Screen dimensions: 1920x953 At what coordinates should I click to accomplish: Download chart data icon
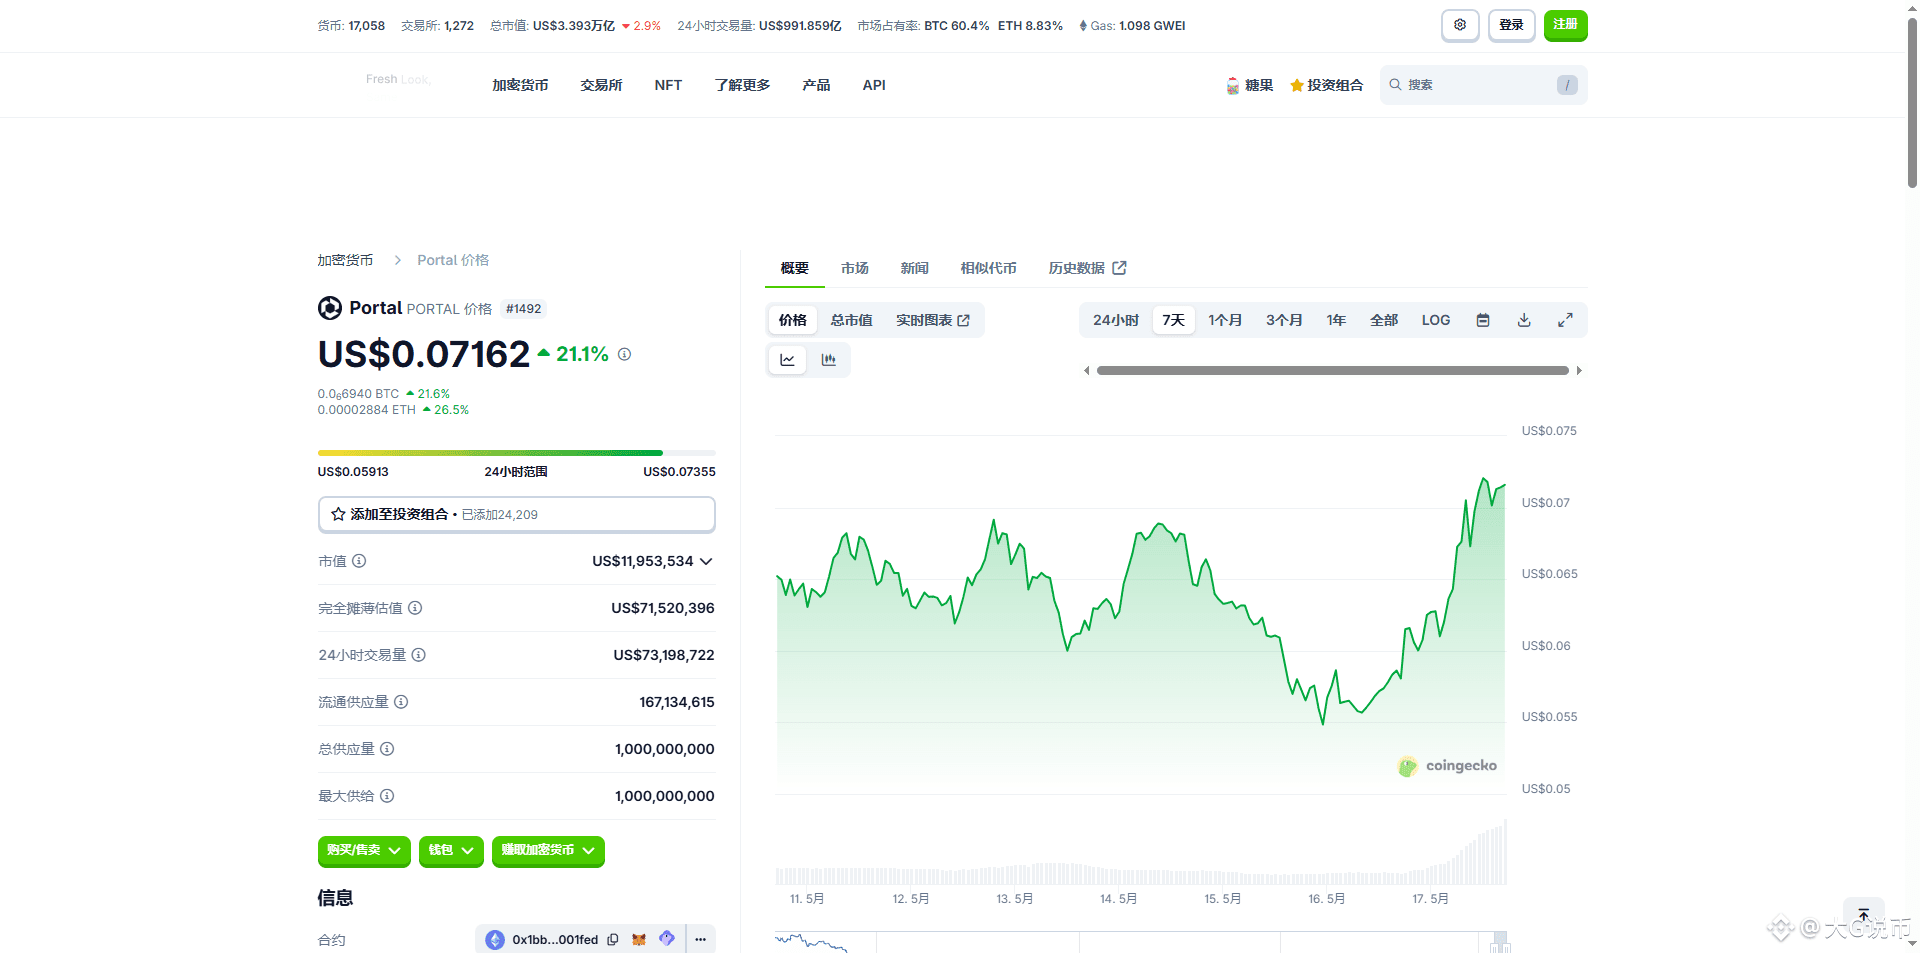pyautogui.click(x=1524, y=320)
